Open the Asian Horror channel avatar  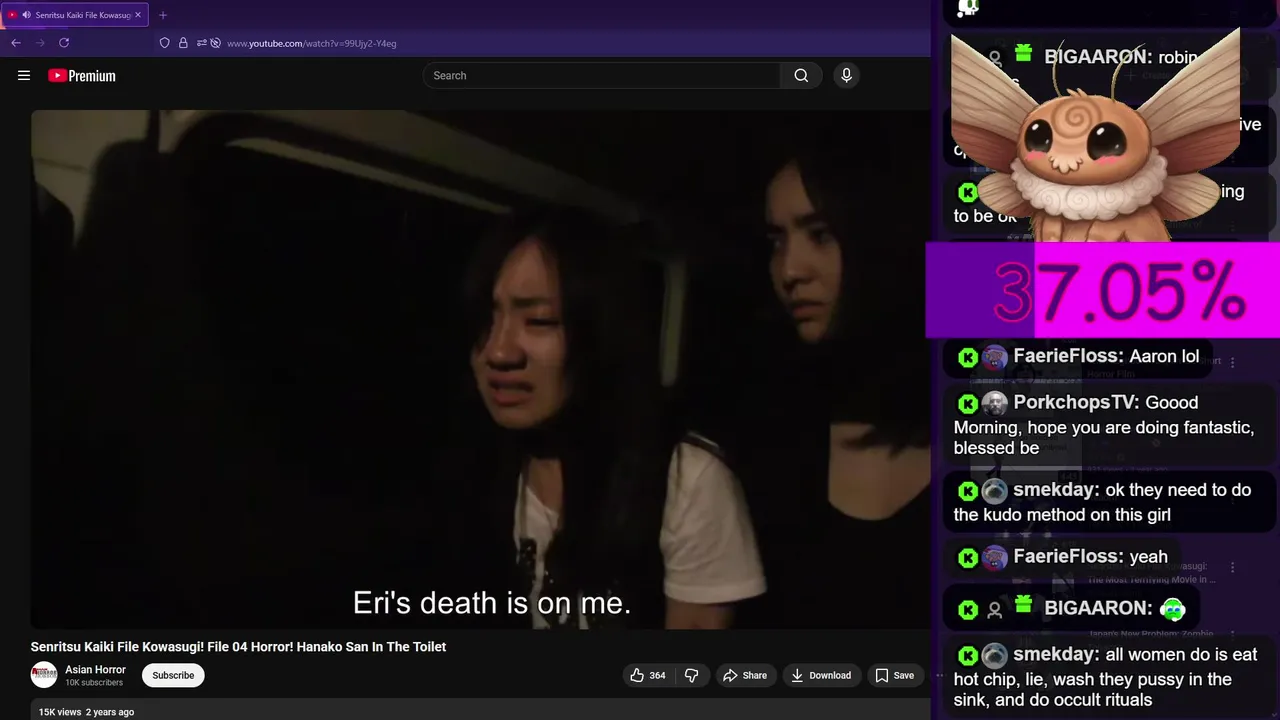[x=44, y=675]
